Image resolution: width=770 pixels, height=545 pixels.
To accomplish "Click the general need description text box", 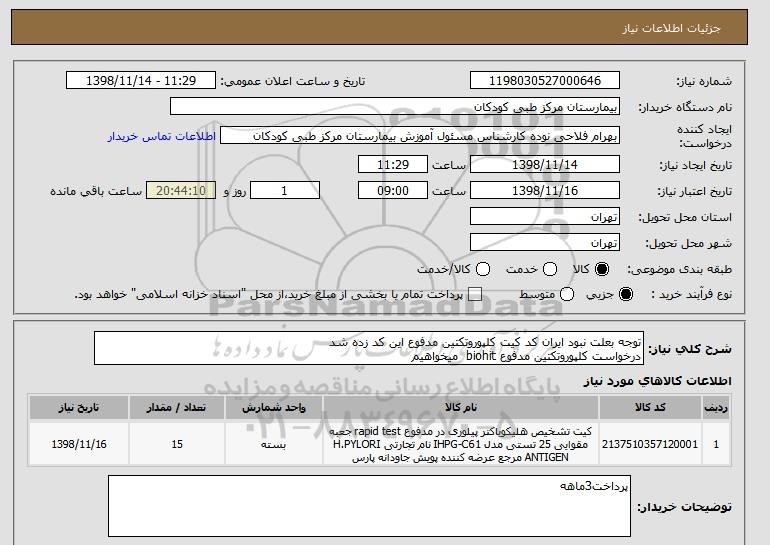I will 369,348.
